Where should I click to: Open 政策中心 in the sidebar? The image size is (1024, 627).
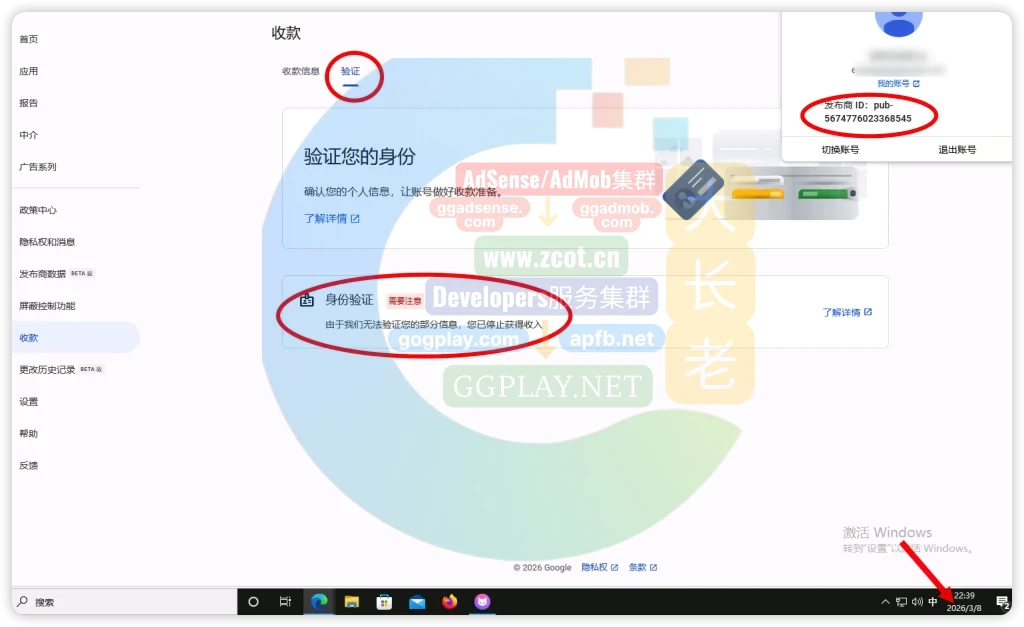pos(38,210)
